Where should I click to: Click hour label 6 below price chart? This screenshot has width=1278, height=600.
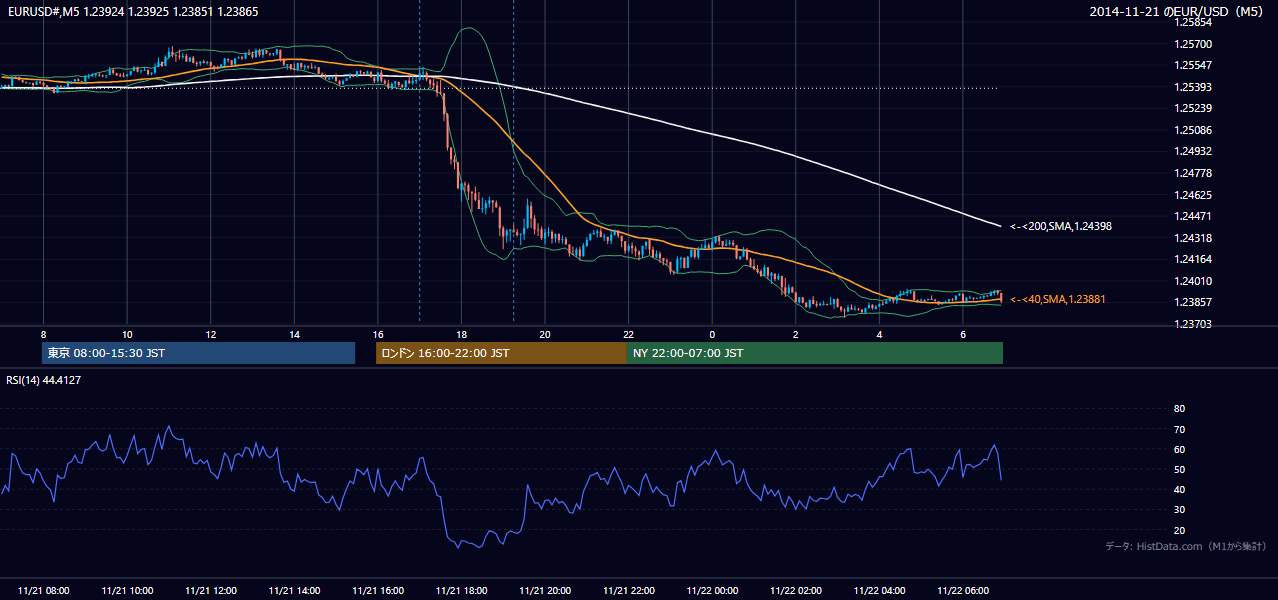click(x=963, y=334)
